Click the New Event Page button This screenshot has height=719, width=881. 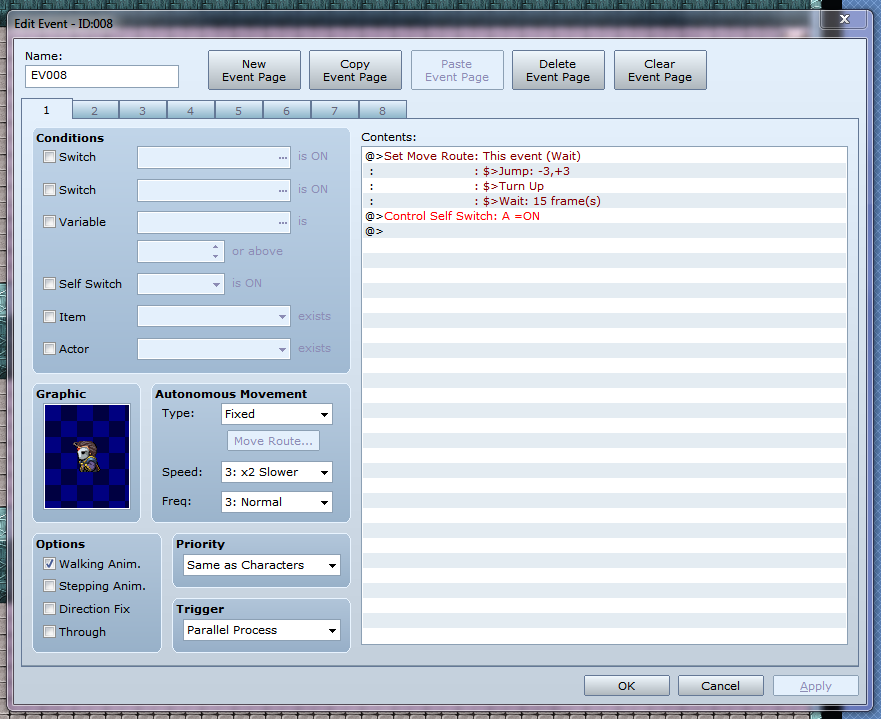tap(254, 70)
